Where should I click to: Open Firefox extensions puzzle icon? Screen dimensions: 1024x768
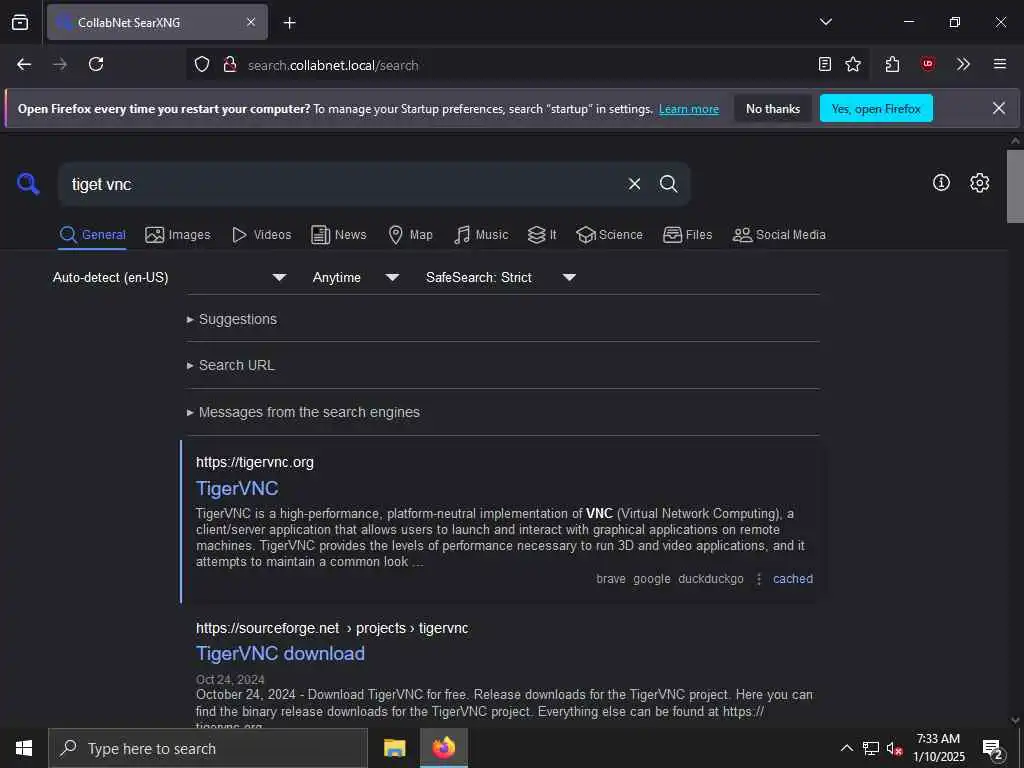tap(893, 64)
